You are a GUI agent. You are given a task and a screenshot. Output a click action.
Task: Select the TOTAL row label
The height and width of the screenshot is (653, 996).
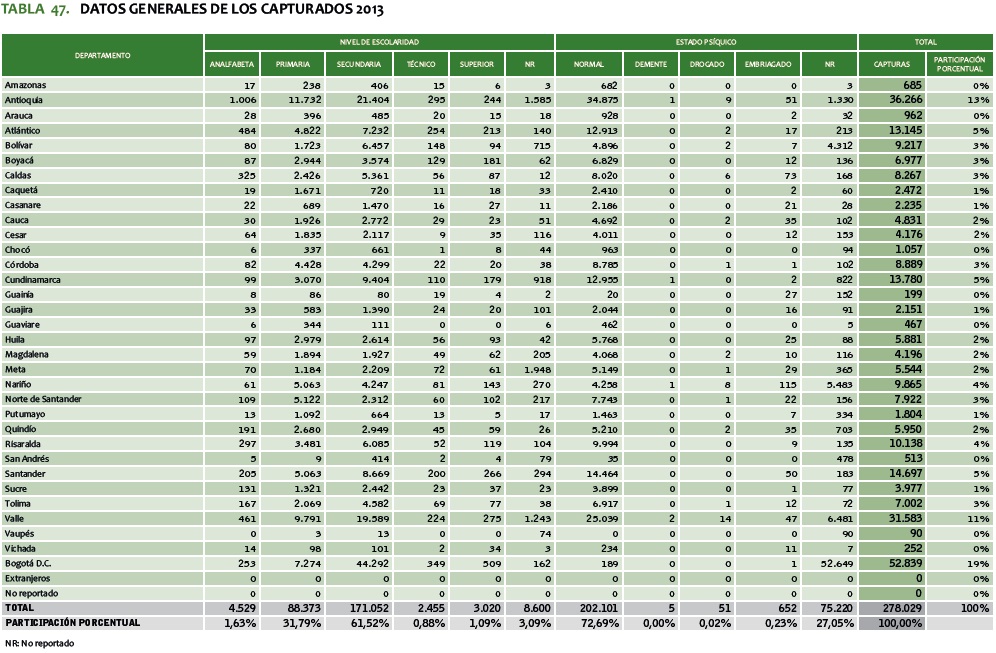pos(19,607)
